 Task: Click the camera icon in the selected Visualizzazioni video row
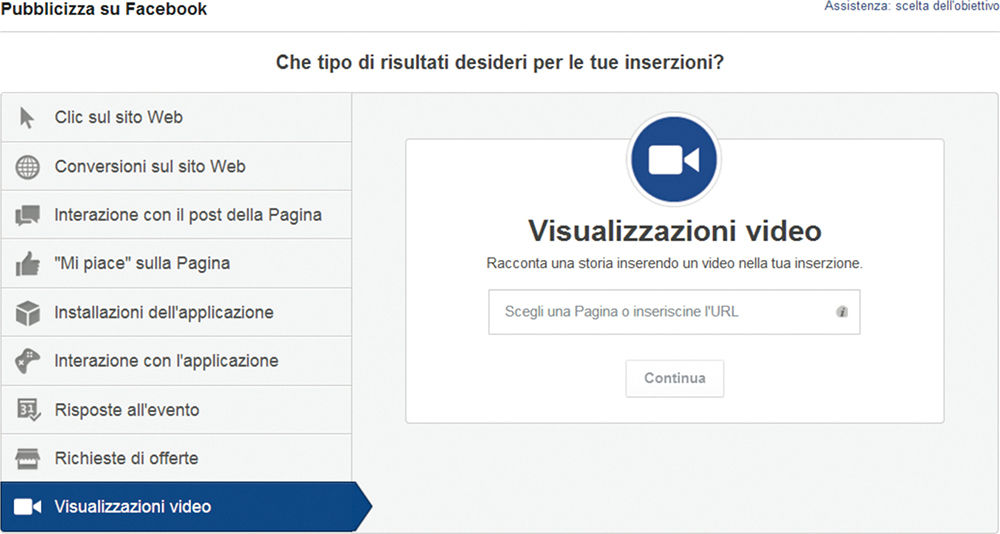pyautogui.click(x=27, y=507)
